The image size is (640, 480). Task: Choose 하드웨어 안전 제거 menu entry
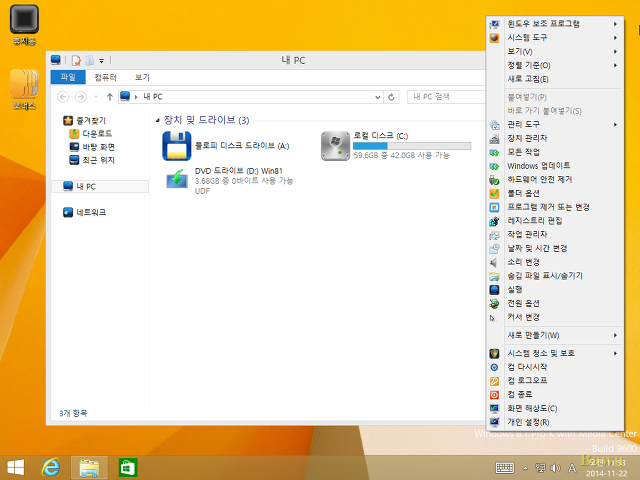555,179
